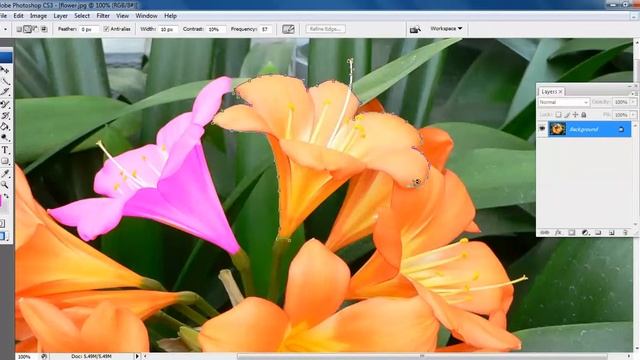Open the Edit menu

click(x=18, y=16)
